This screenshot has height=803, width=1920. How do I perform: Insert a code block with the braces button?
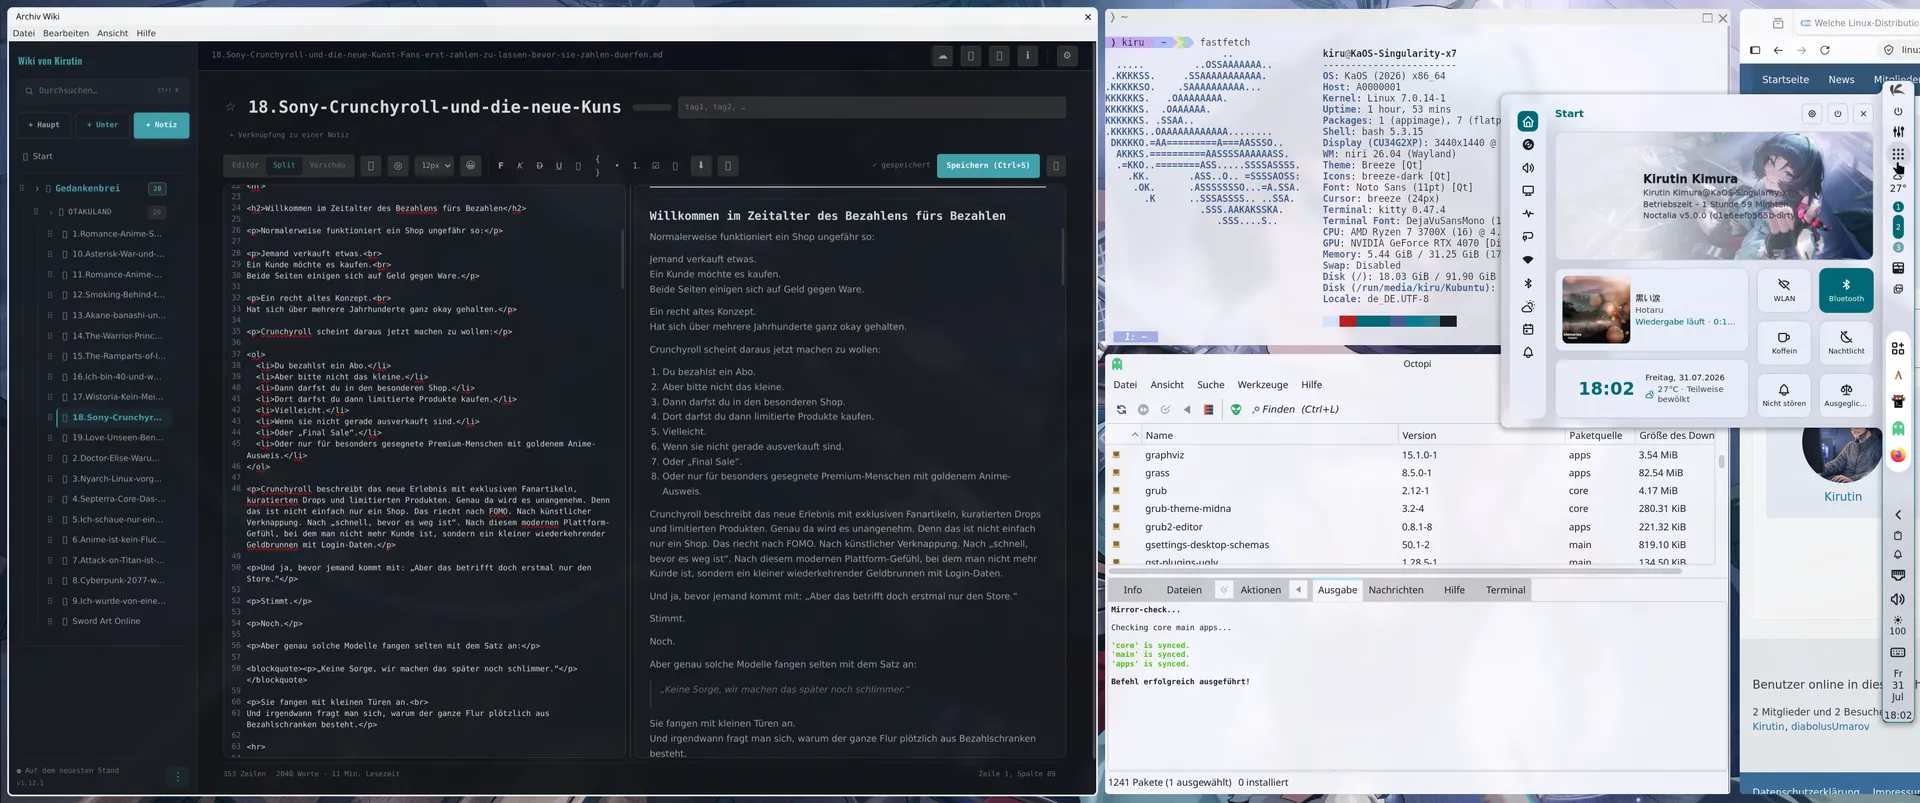coord(597,166)
